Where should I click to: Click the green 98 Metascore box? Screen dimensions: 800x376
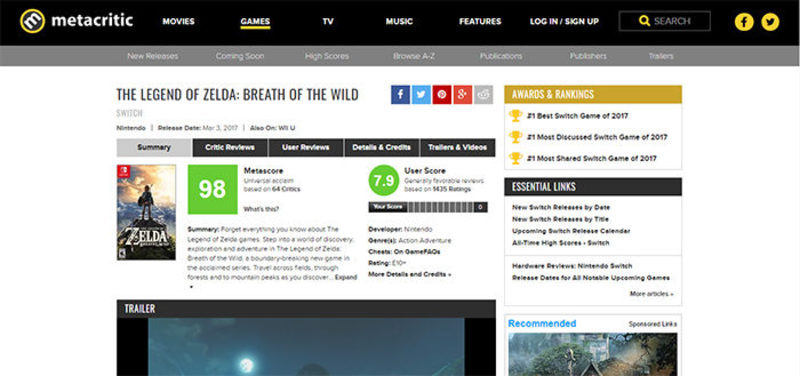pyautogui.click(x=212, y=189)
